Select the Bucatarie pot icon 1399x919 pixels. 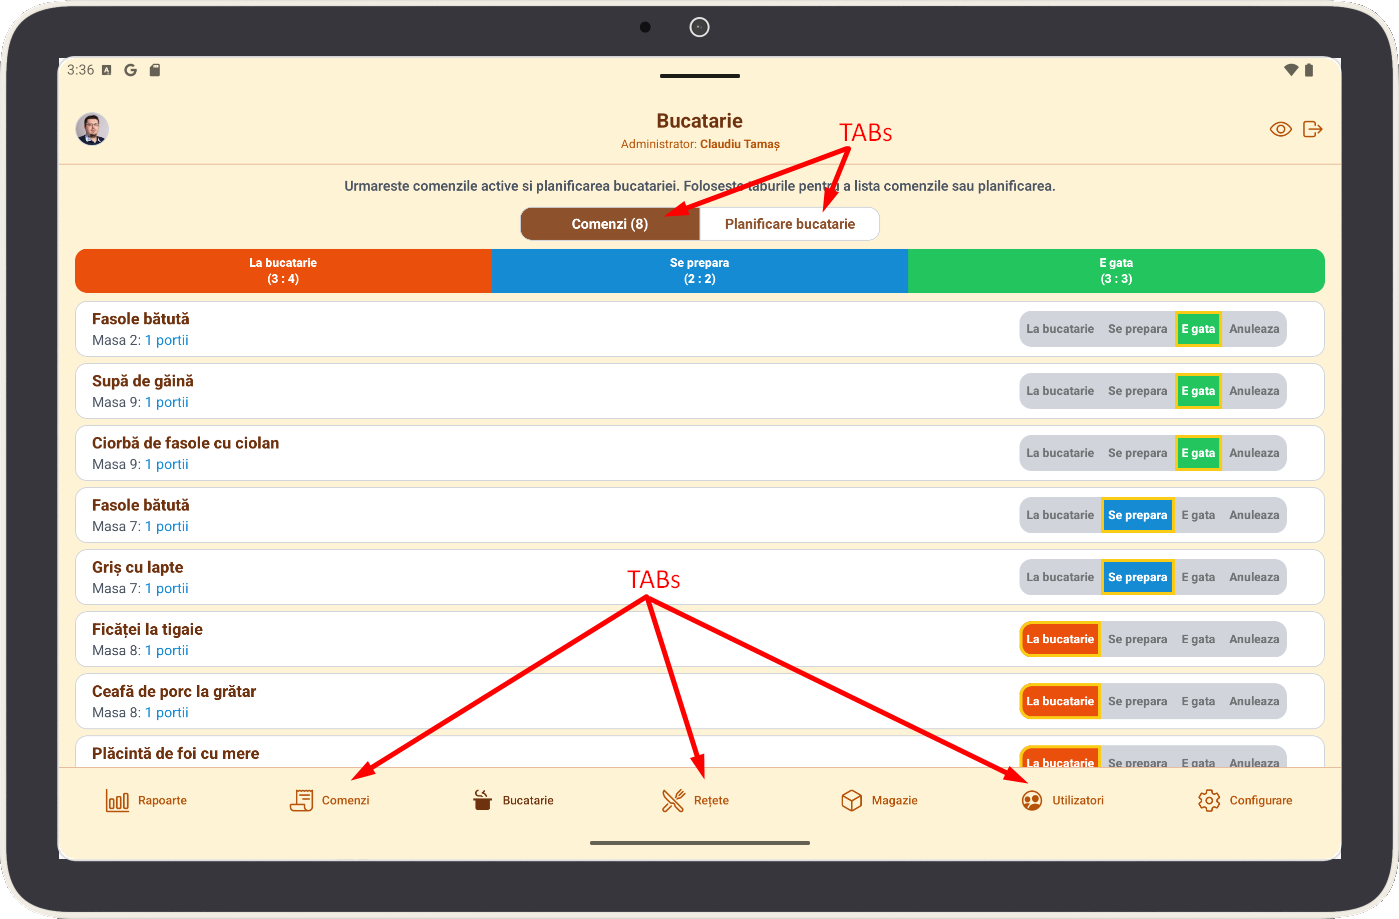click(x=483, y=800)
